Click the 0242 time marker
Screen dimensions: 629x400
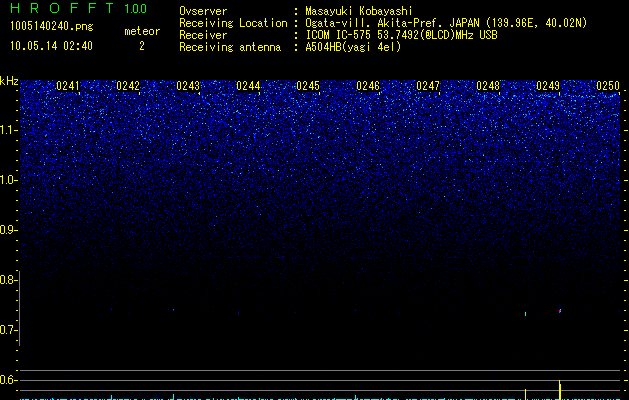click(x=128, y=86)
